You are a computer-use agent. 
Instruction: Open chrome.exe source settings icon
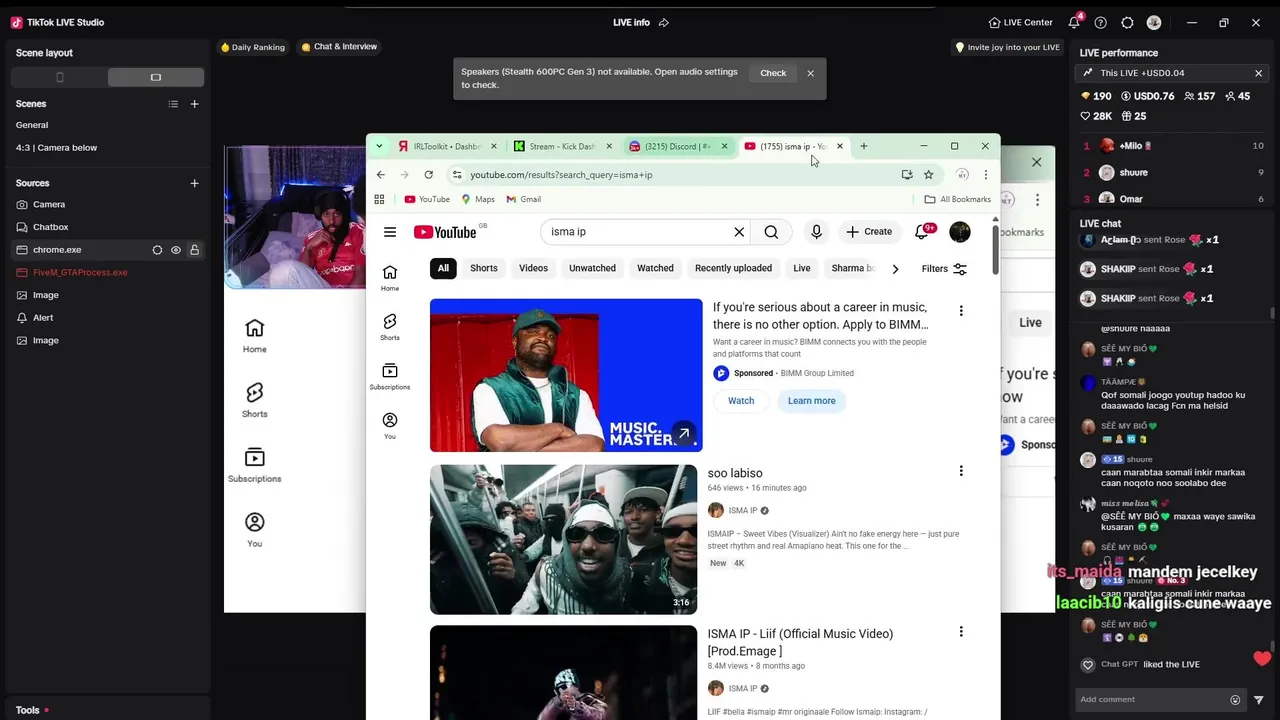pyautogui.click(x=157, y=250)
